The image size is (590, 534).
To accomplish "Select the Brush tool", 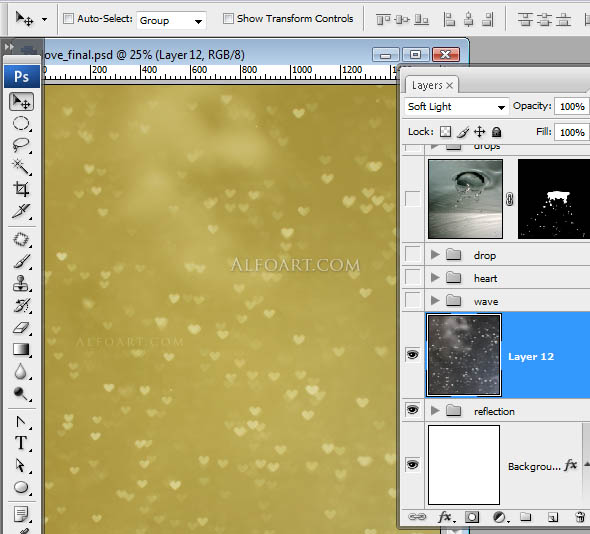I will click(x=21, y=262).
